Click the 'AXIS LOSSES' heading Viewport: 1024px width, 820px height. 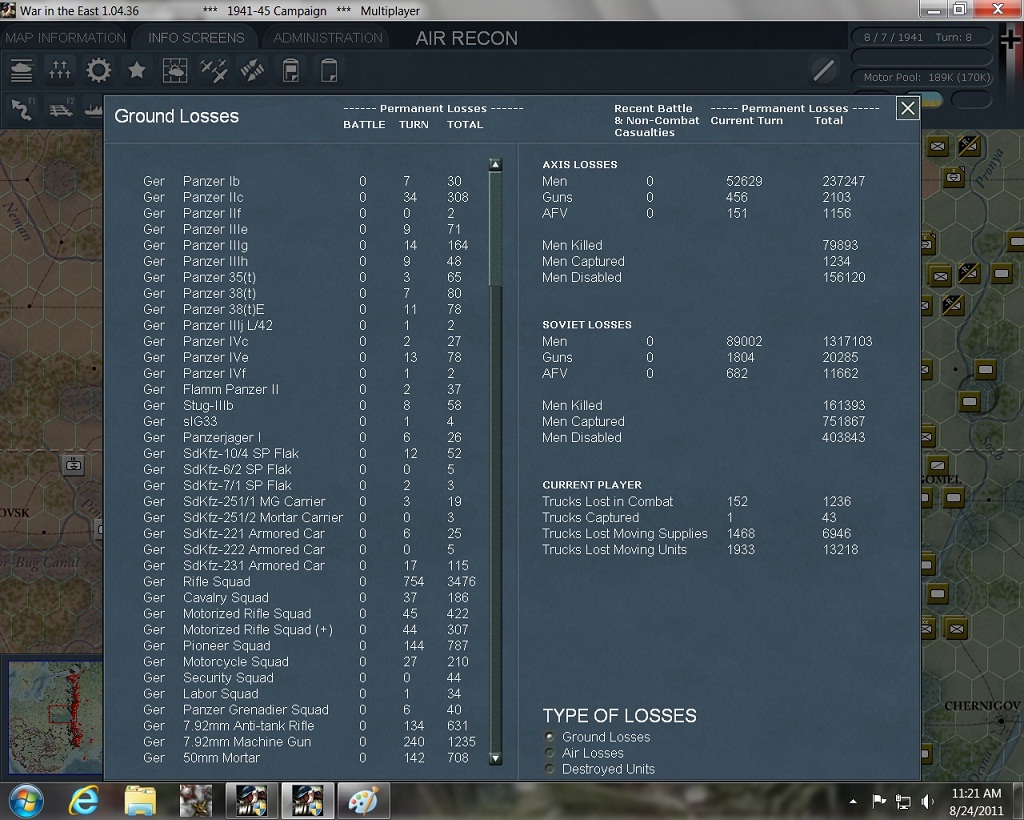click(x=580, y=165)
